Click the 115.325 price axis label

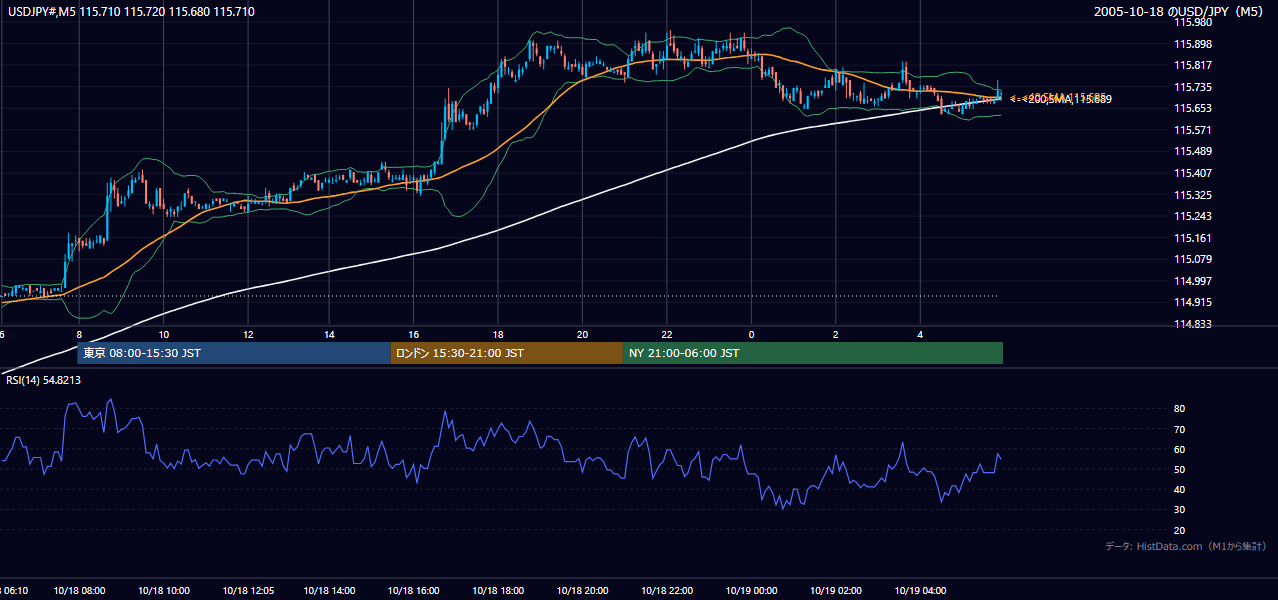coord(1194,195)
